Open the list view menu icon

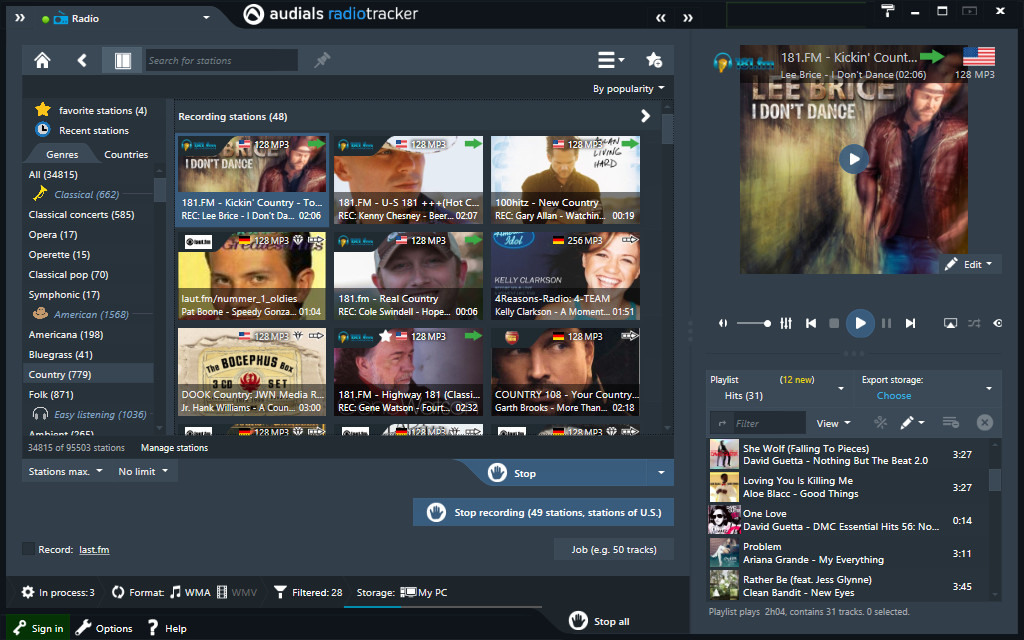pos(611,60)
